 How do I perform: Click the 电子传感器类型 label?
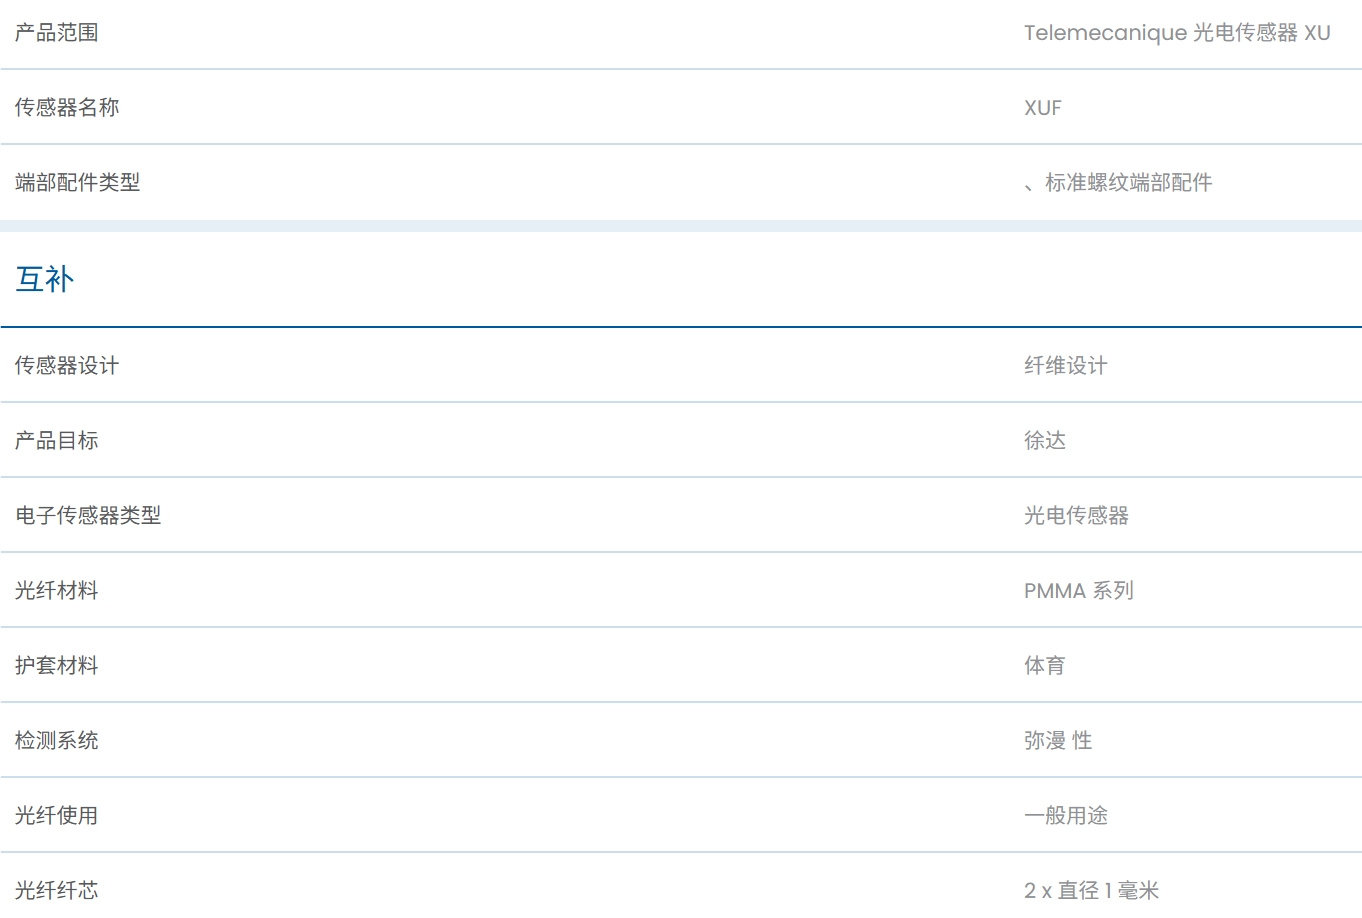click(x=88, y=516)
